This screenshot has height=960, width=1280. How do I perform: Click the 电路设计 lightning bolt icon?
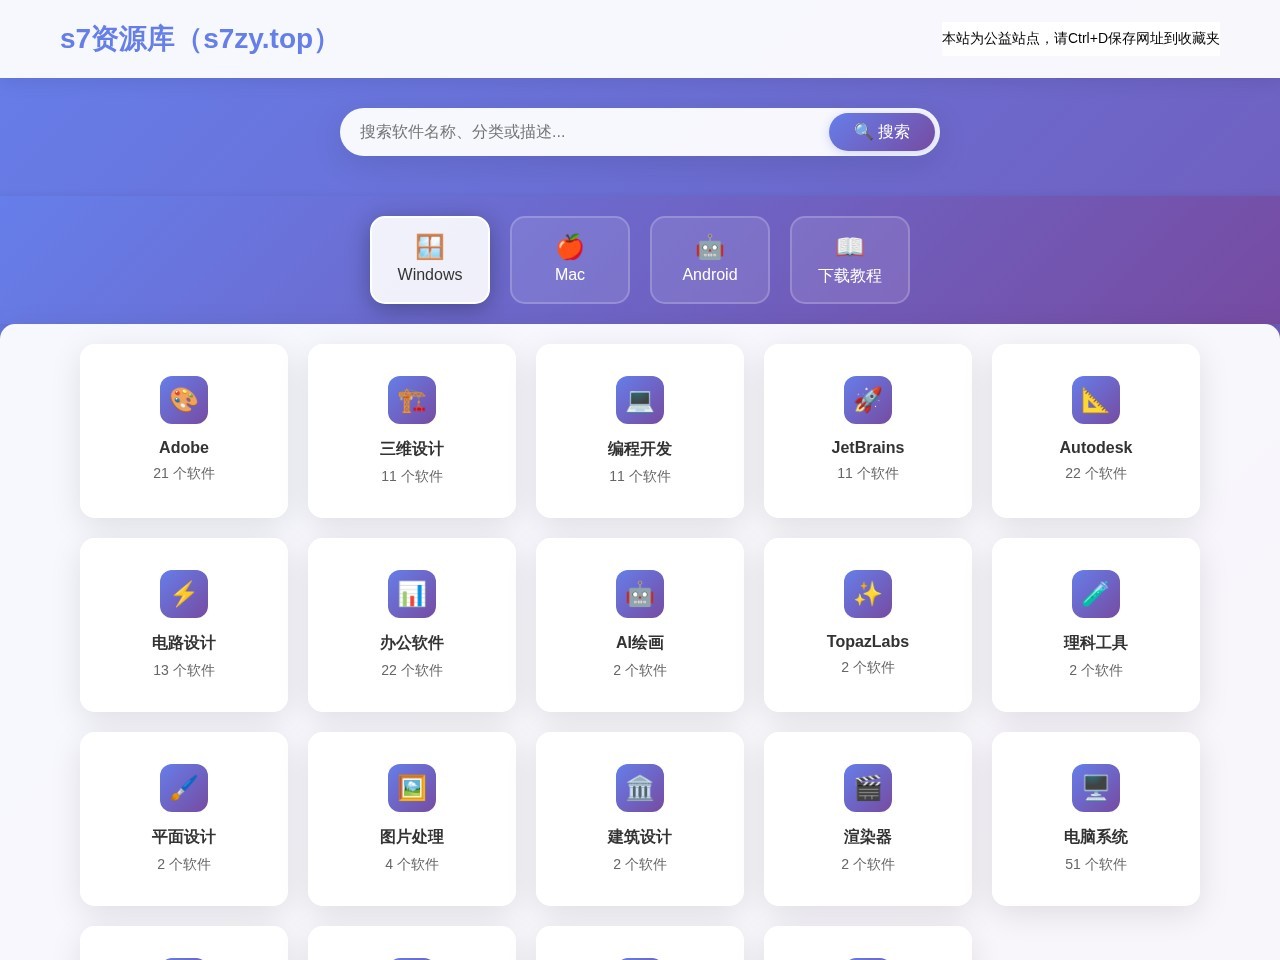[184, 594]
